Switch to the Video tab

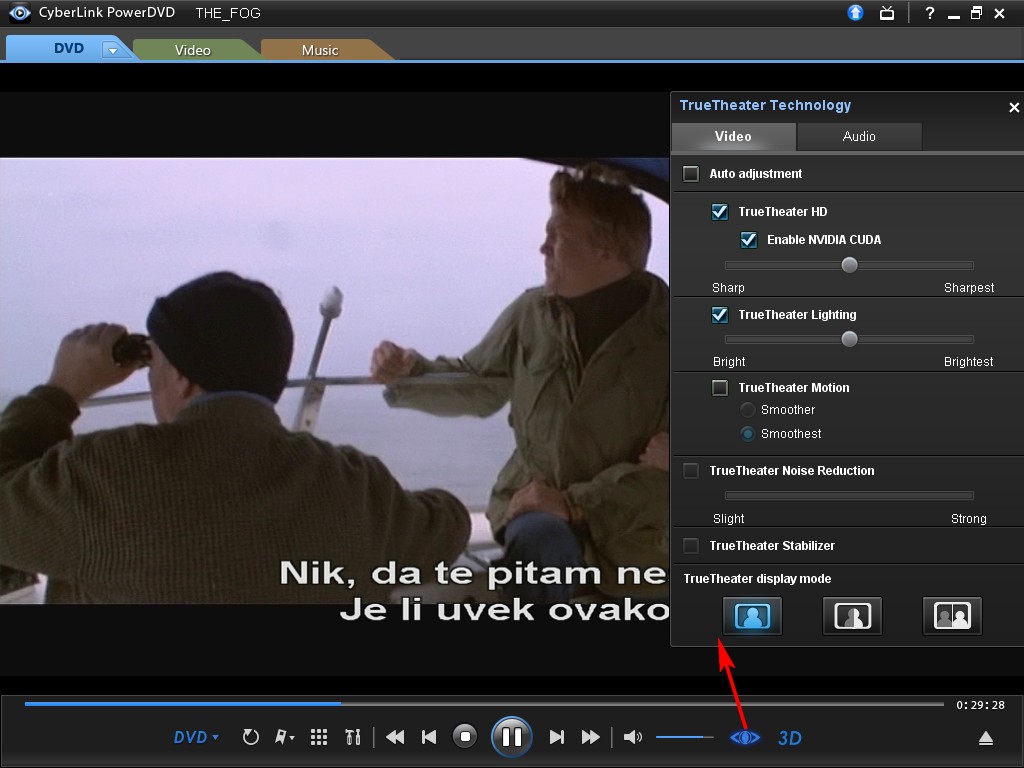tap(193, 50)
